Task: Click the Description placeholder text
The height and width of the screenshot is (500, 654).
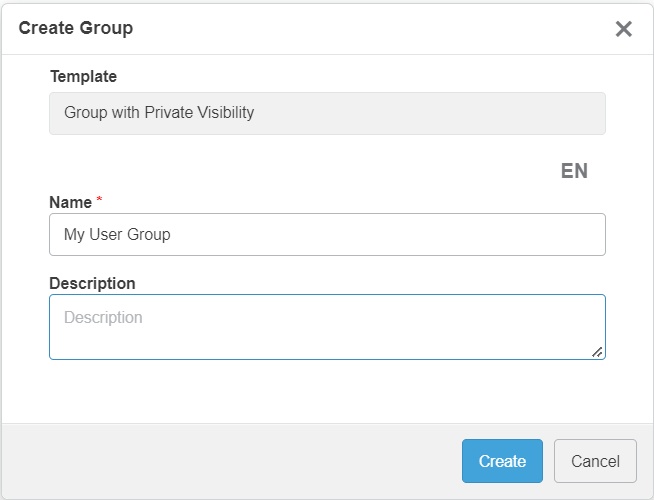Action: pyautogui.click(x=103, y=318)
